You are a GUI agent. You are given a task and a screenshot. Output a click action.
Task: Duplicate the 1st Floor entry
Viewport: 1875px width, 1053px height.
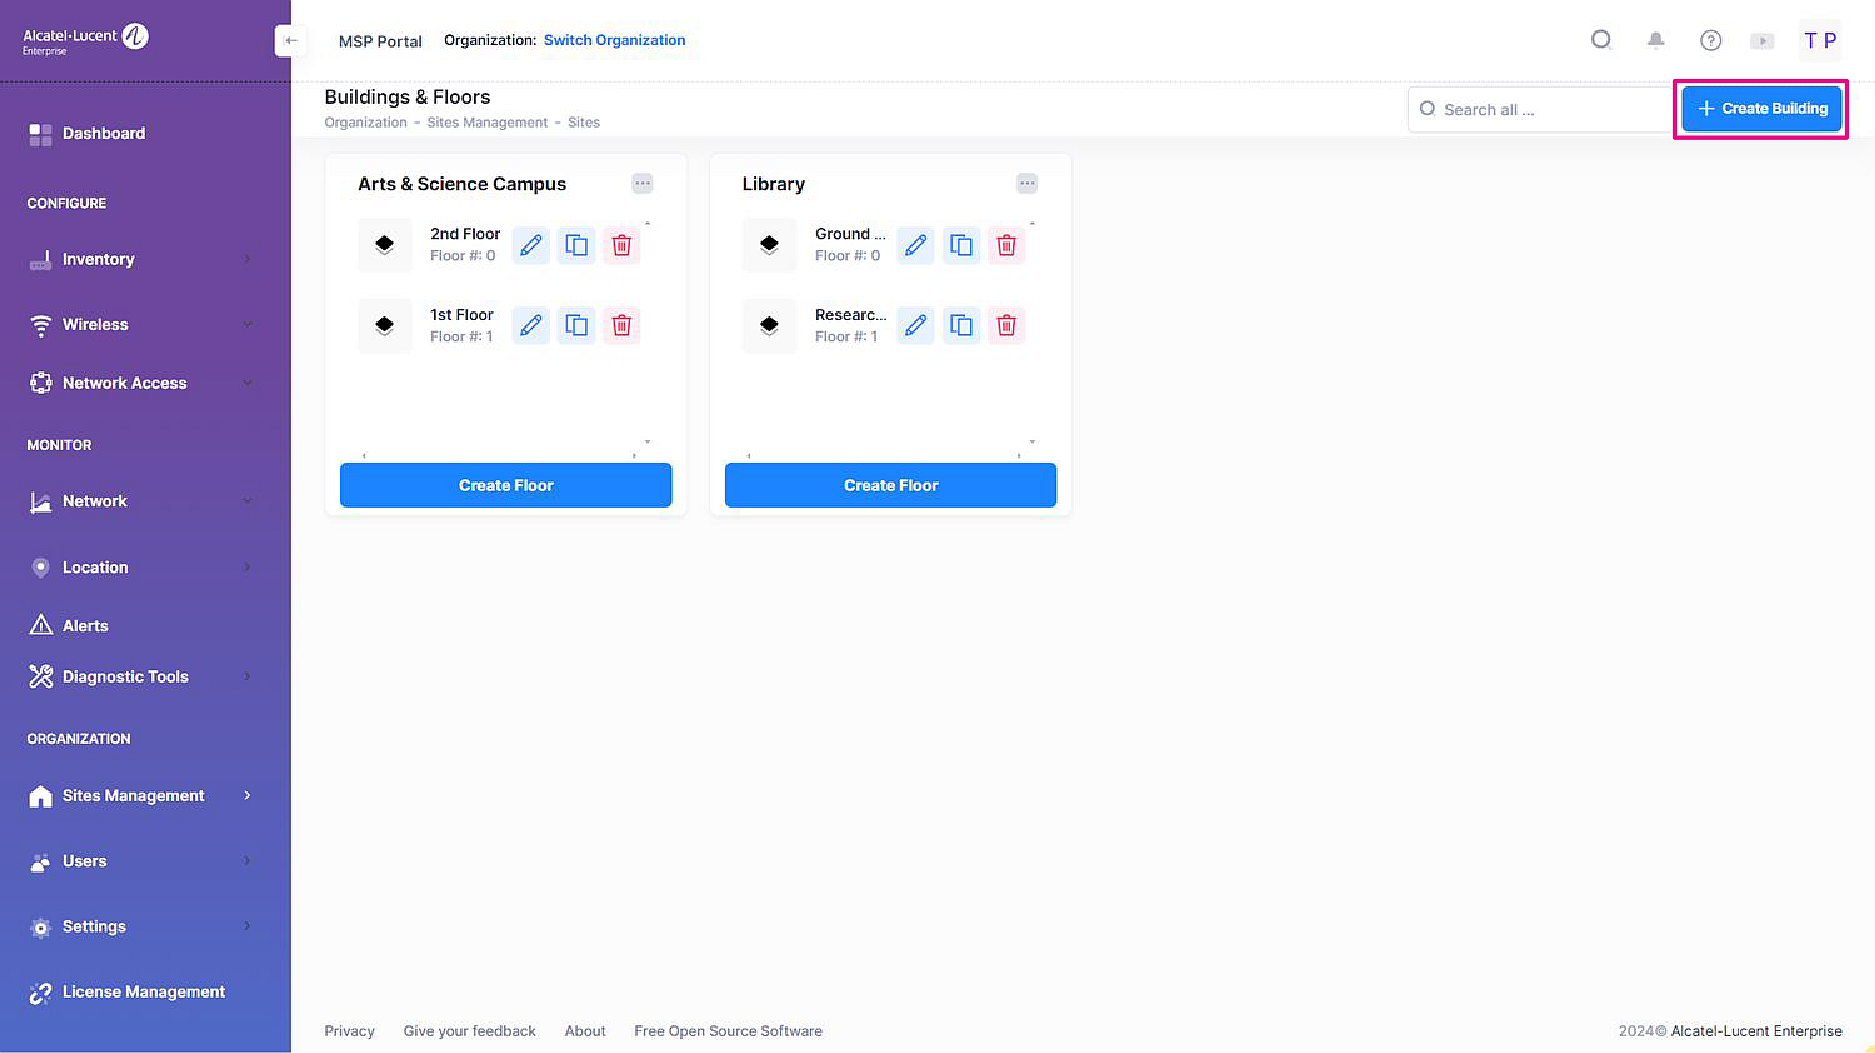(576, 325)
